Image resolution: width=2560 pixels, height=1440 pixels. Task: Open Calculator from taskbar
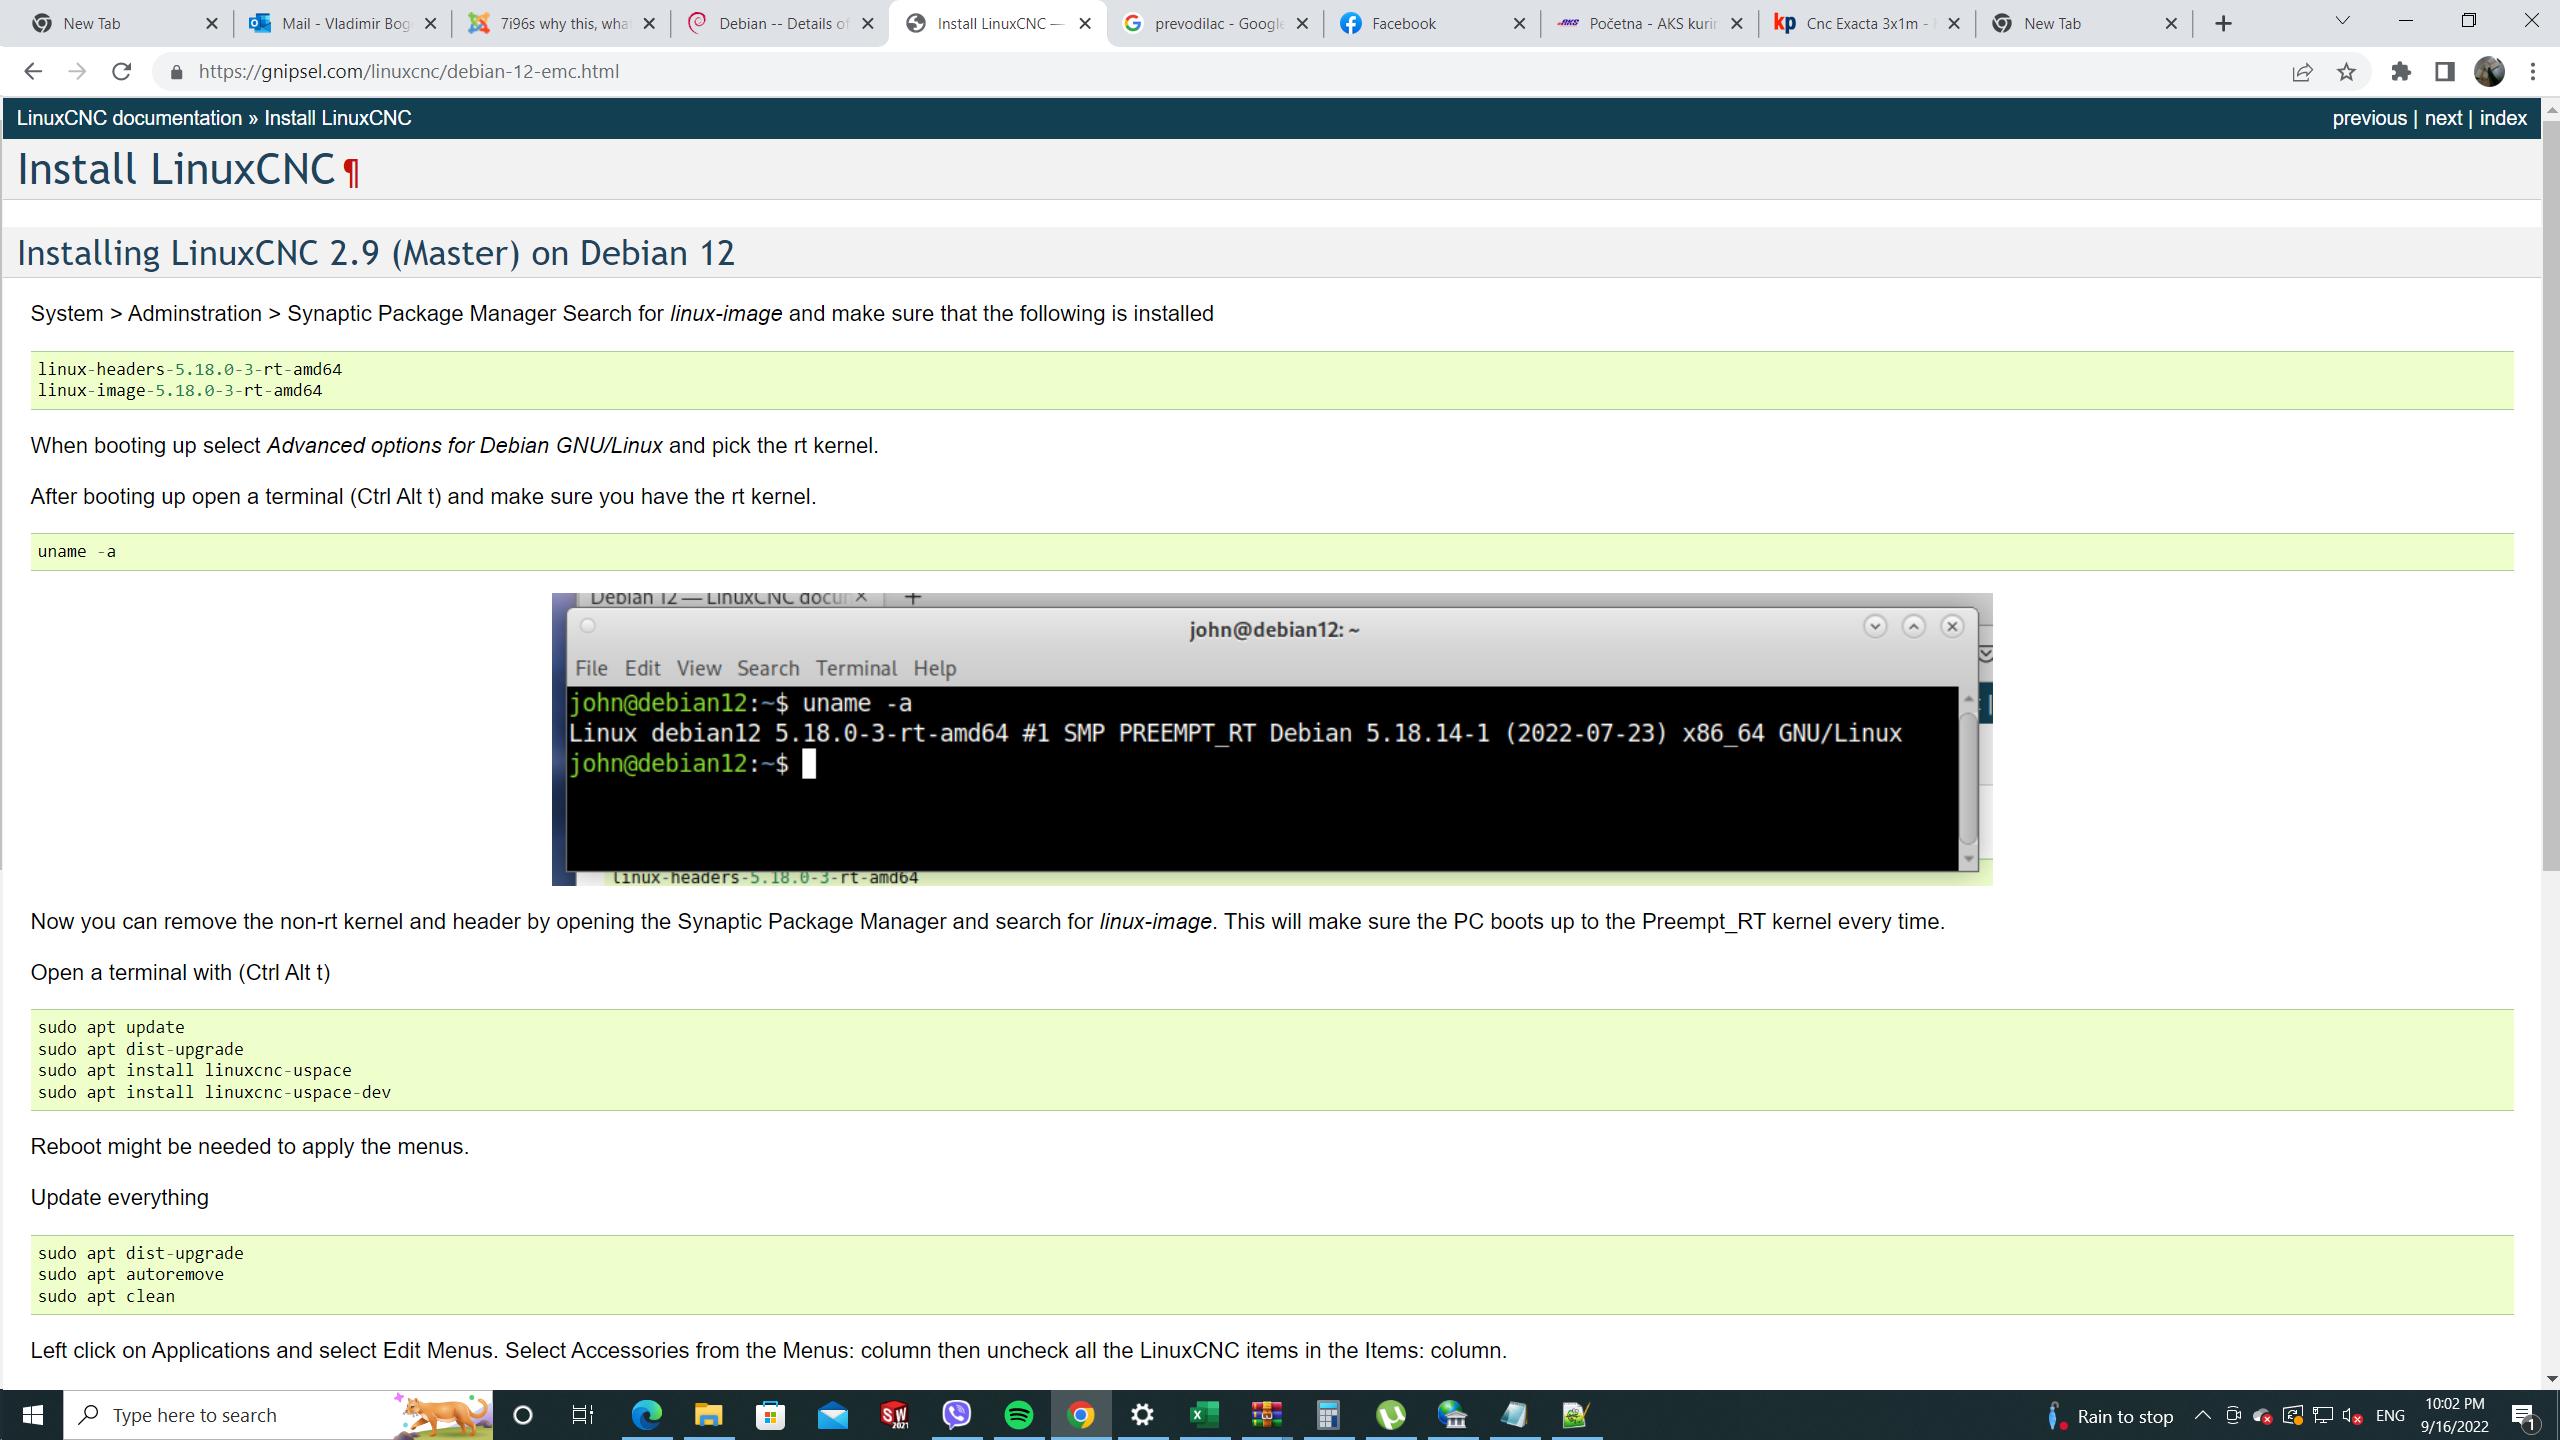pyautogui.click(x=1329, y=1415)
